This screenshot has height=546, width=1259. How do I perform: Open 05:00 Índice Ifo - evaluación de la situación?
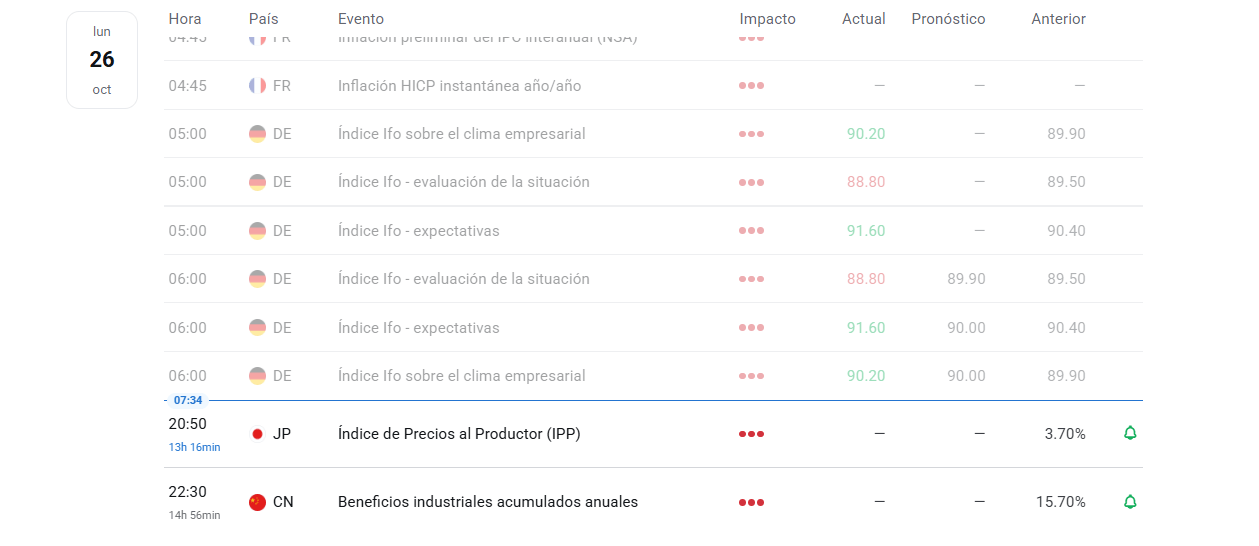tap(464, 182)
